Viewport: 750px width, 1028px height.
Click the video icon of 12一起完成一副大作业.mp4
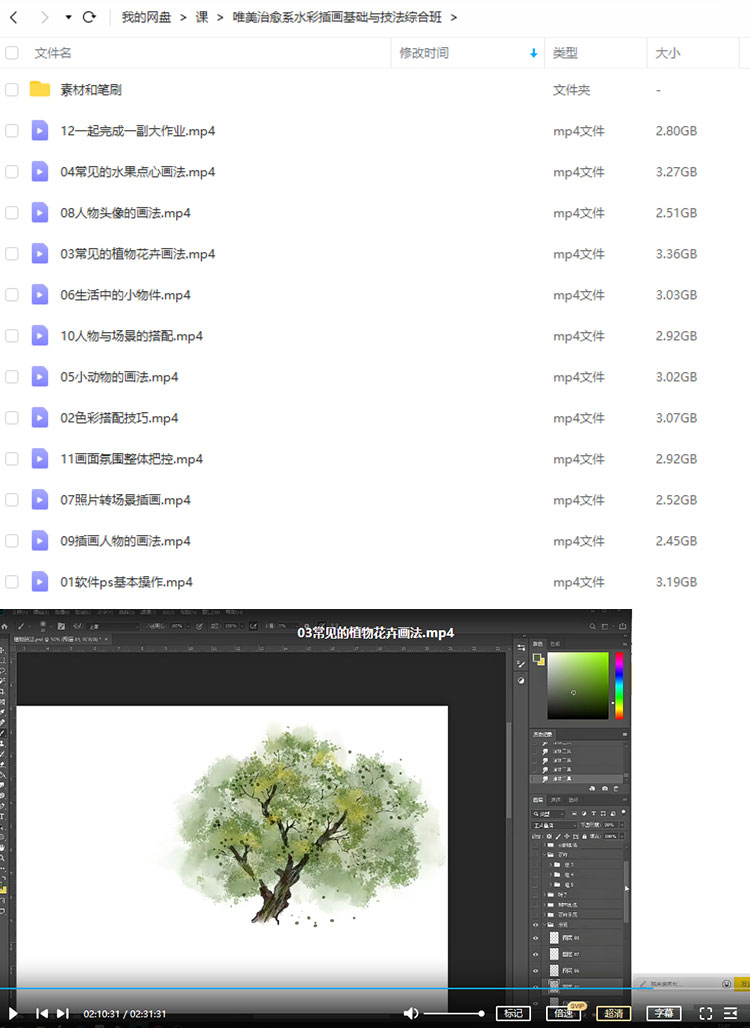click(x=40, y=130)
